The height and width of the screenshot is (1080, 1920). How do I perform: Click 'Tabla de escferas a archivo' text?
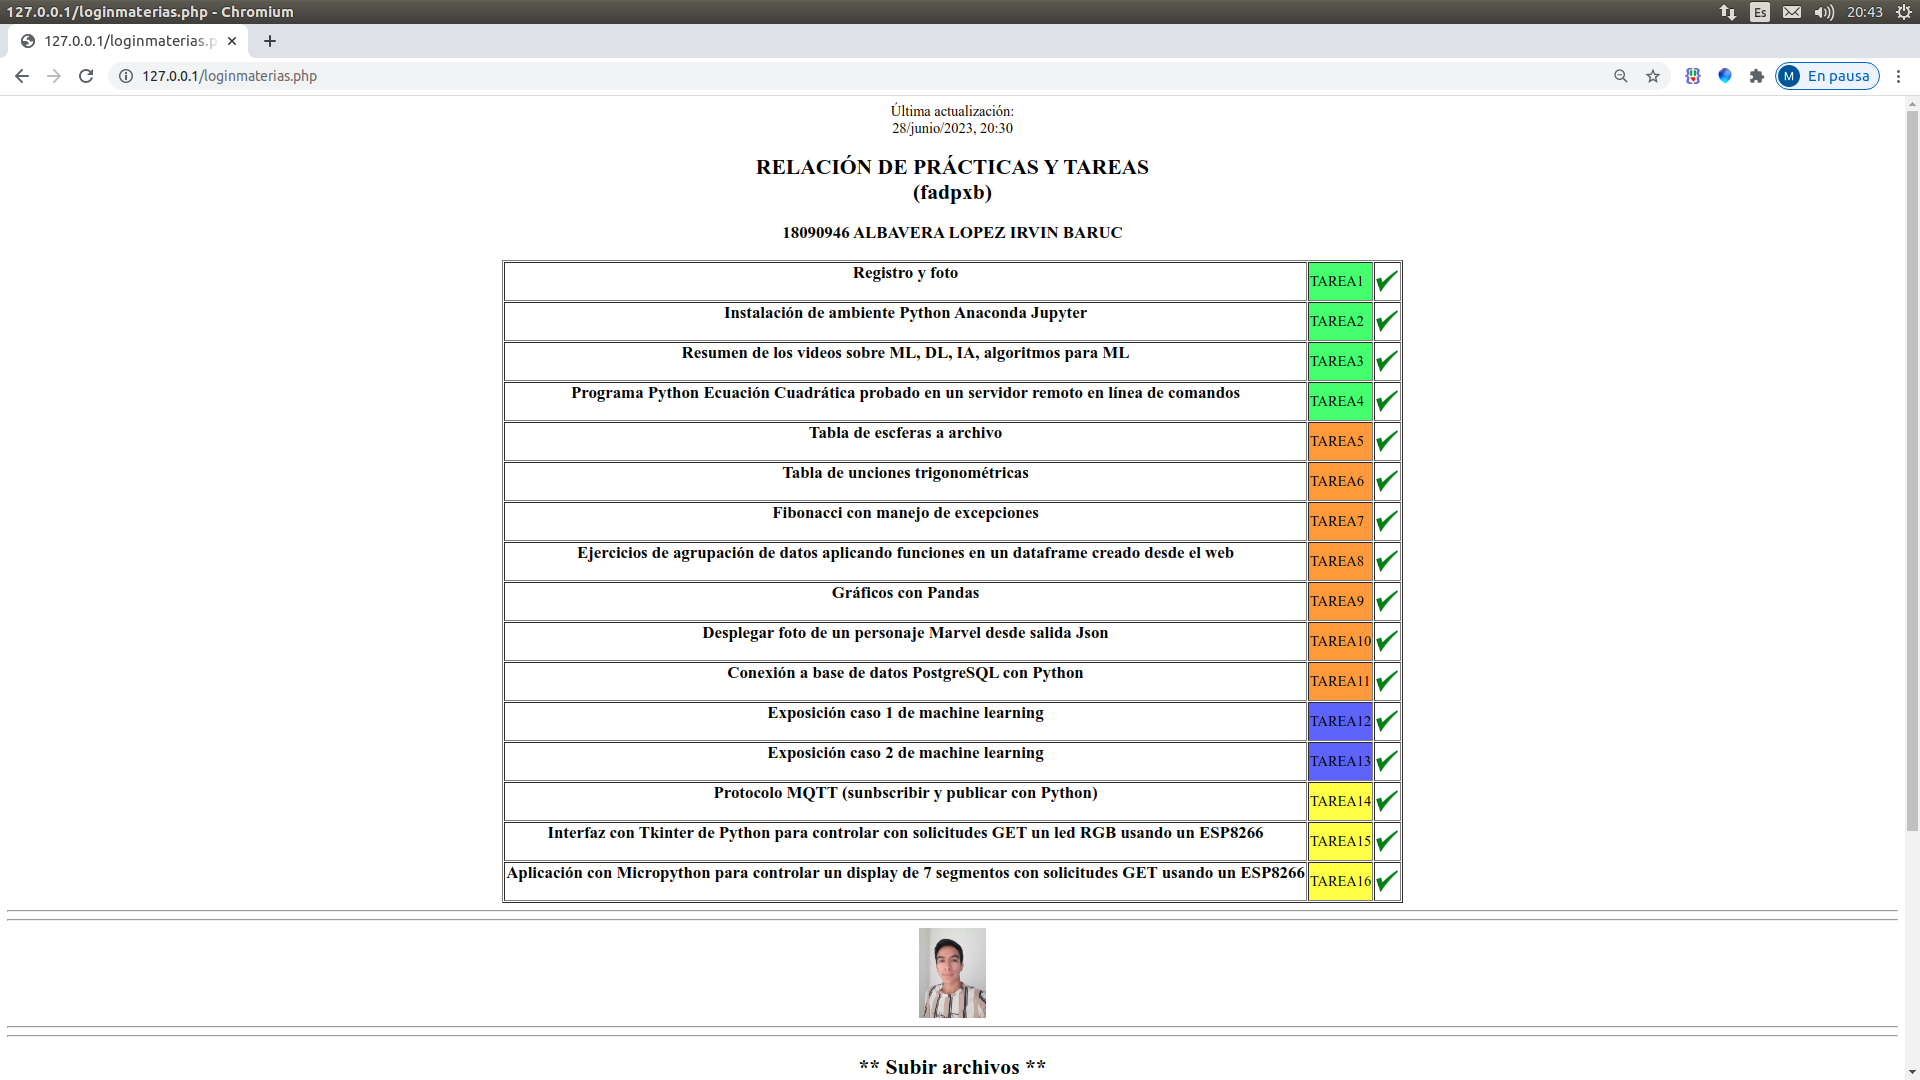905,433
